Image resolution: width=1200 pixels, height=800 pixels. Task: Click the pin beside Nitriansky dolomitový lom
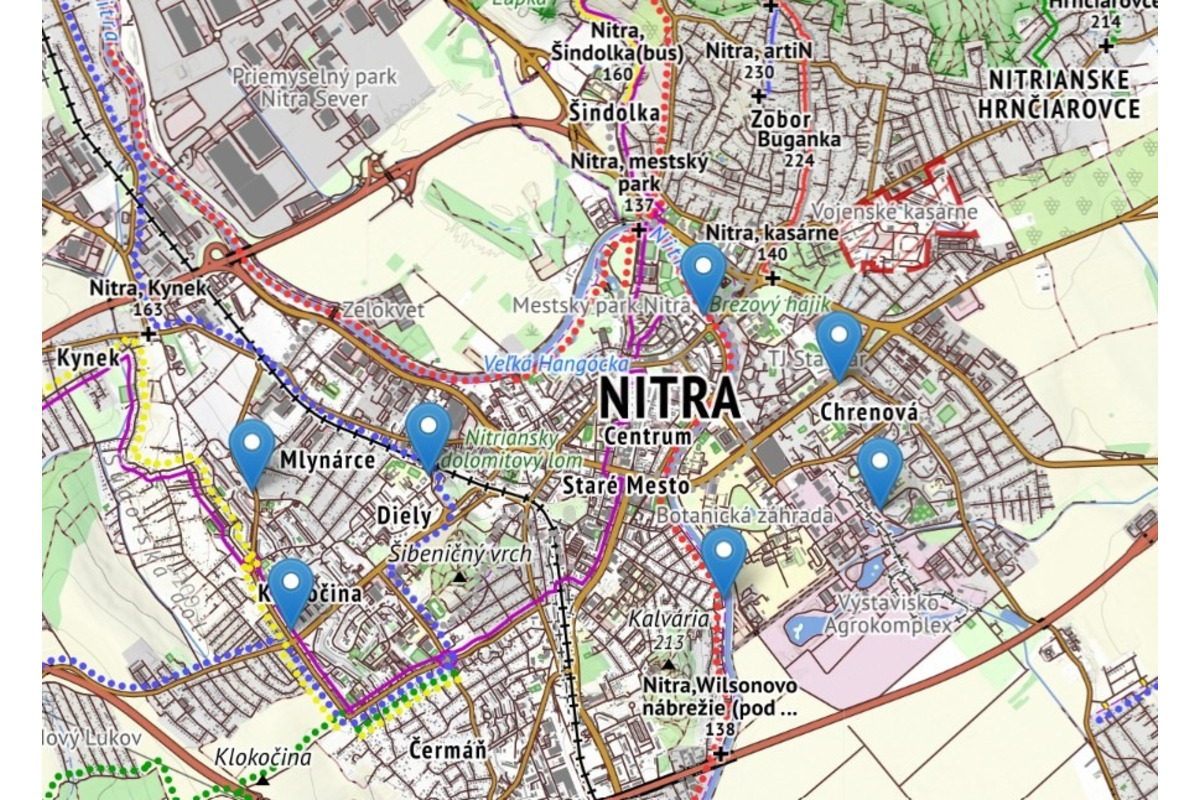(429, 433)
